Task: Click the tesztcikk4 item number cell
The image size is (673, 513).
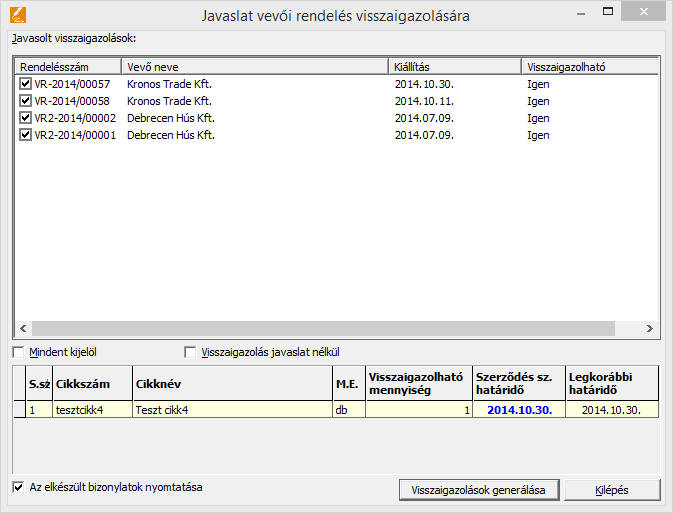Action: (93, 410)
